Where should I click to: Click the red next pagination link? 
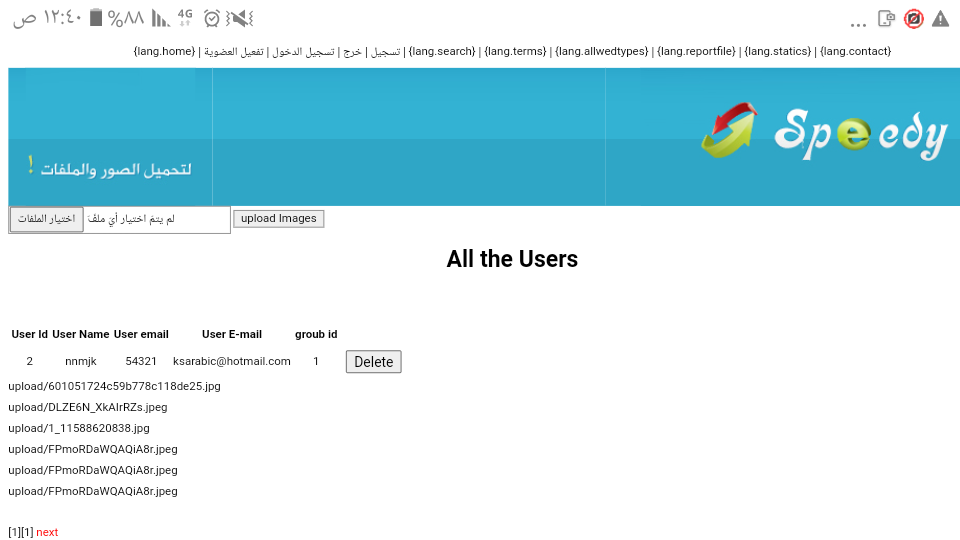[47, 532]
